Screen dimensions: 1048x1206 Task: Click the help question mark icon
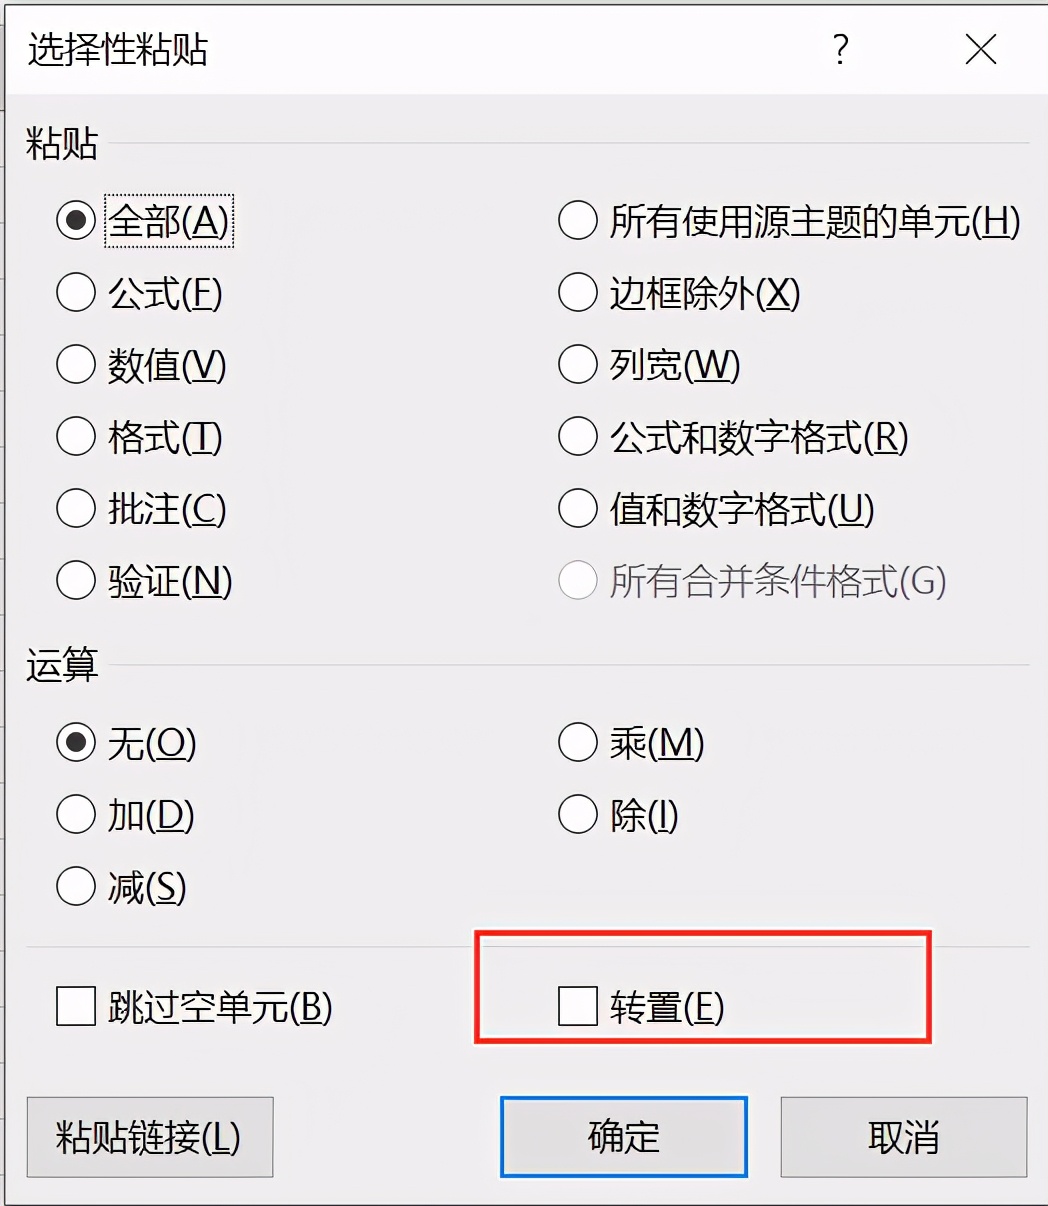click(x=841, y=48)
